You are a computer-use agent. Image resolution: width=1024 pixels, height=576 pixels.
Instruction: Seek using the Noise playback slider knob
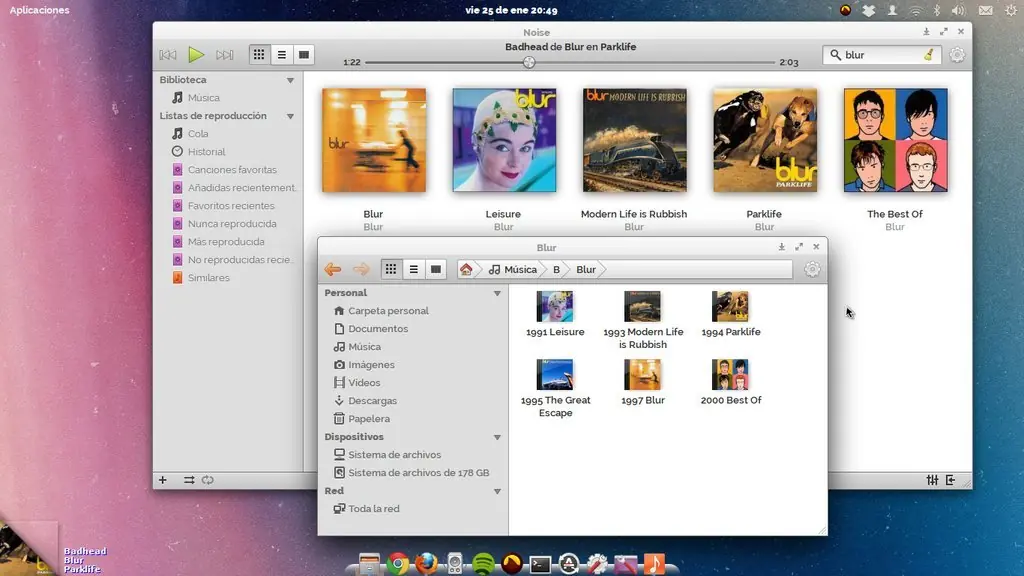pos(529,62)
